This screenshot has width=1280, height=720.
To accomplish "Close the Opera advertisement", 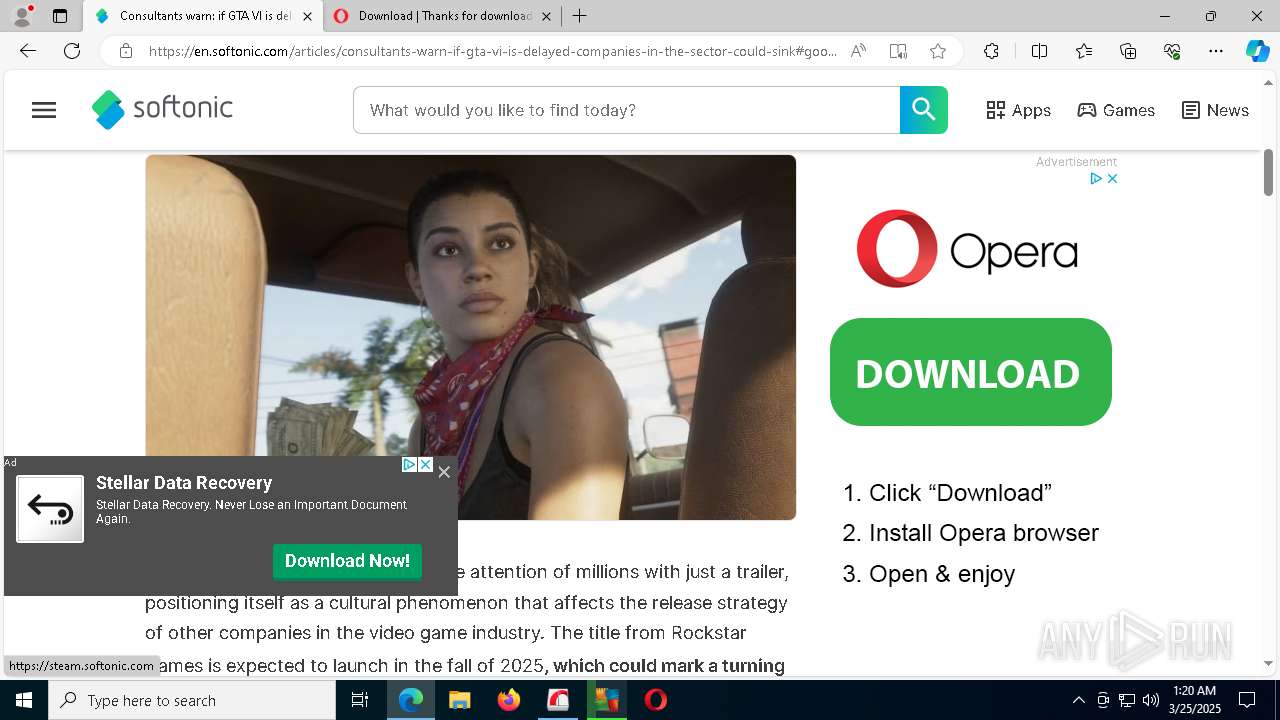I will [x=1112, y=178].
